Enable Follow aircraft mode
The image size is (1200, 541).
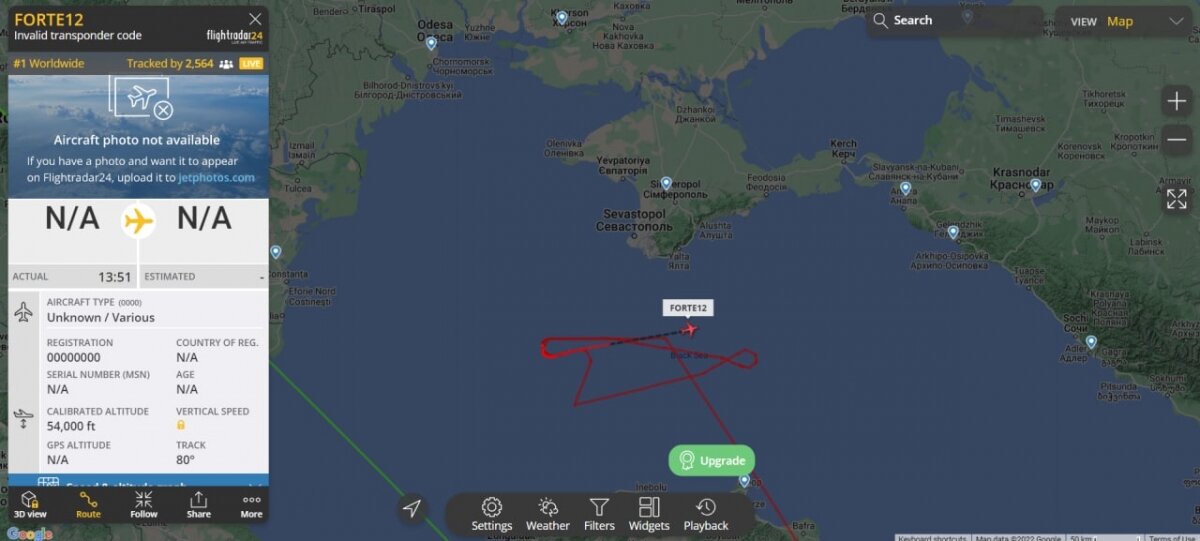(144, 503)
